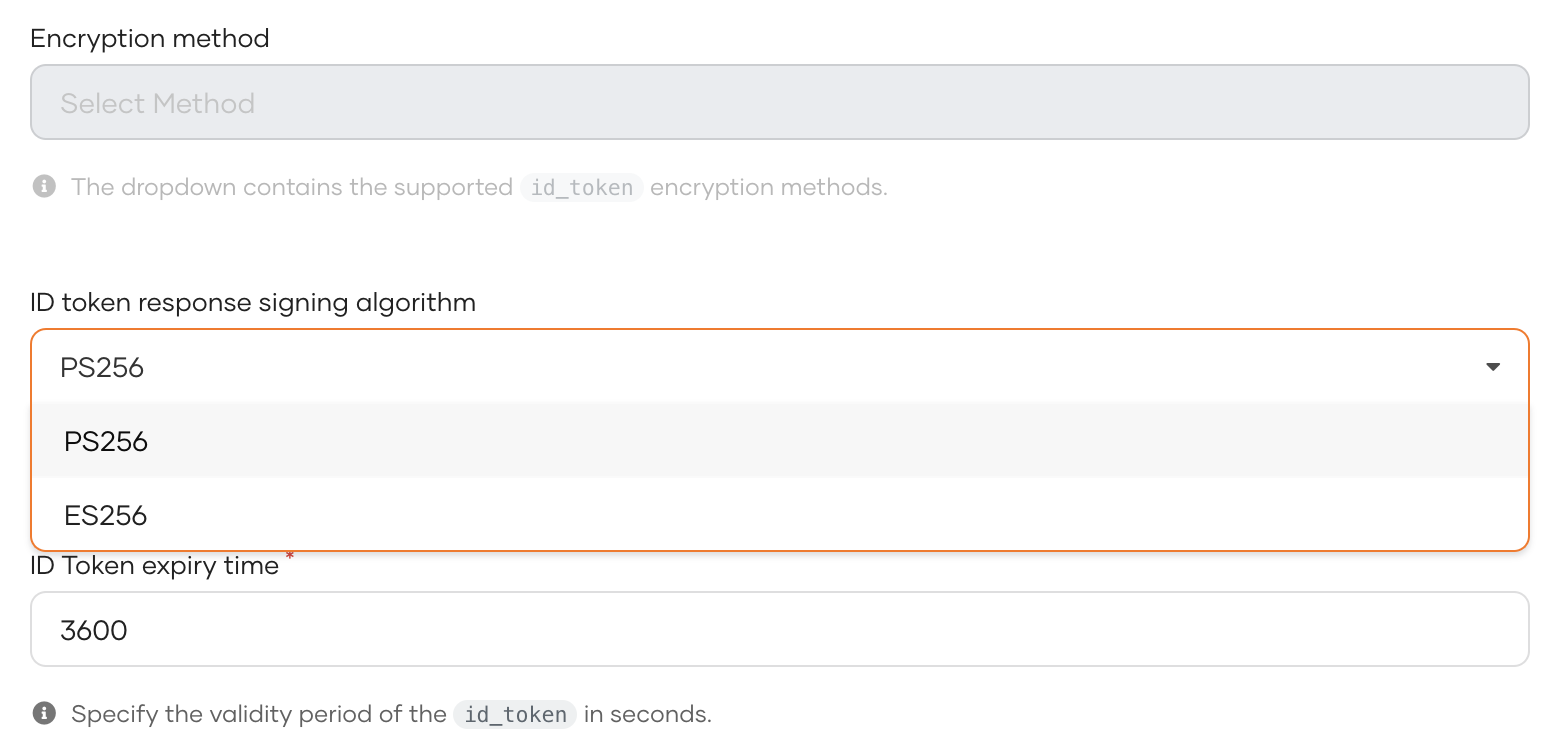Click 'encryption methods.' text ending the hint
Image resolution: width=1558 pixels, height=752 pixels.
[769, 187]
